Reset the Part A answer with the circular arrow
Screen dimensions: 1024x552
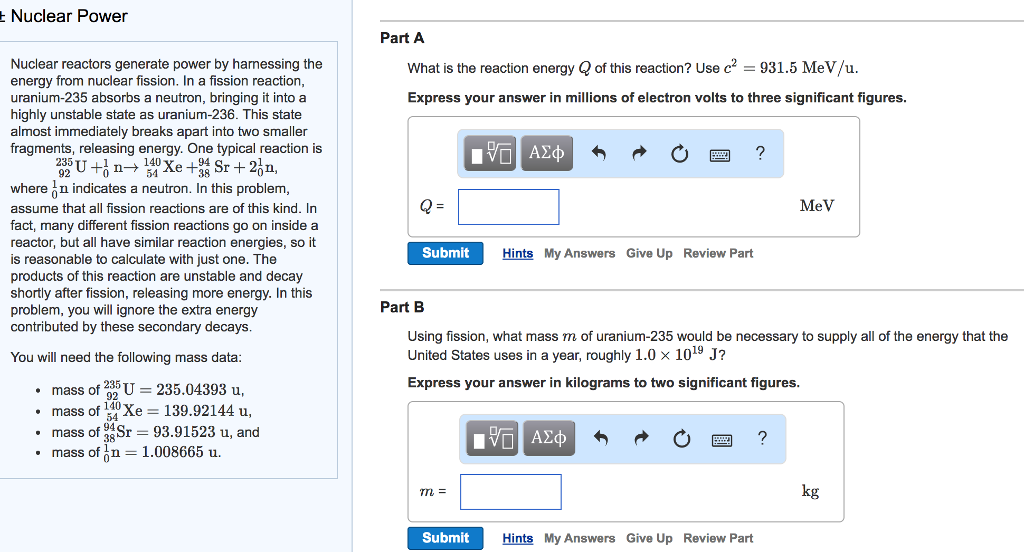click(680, 154)
